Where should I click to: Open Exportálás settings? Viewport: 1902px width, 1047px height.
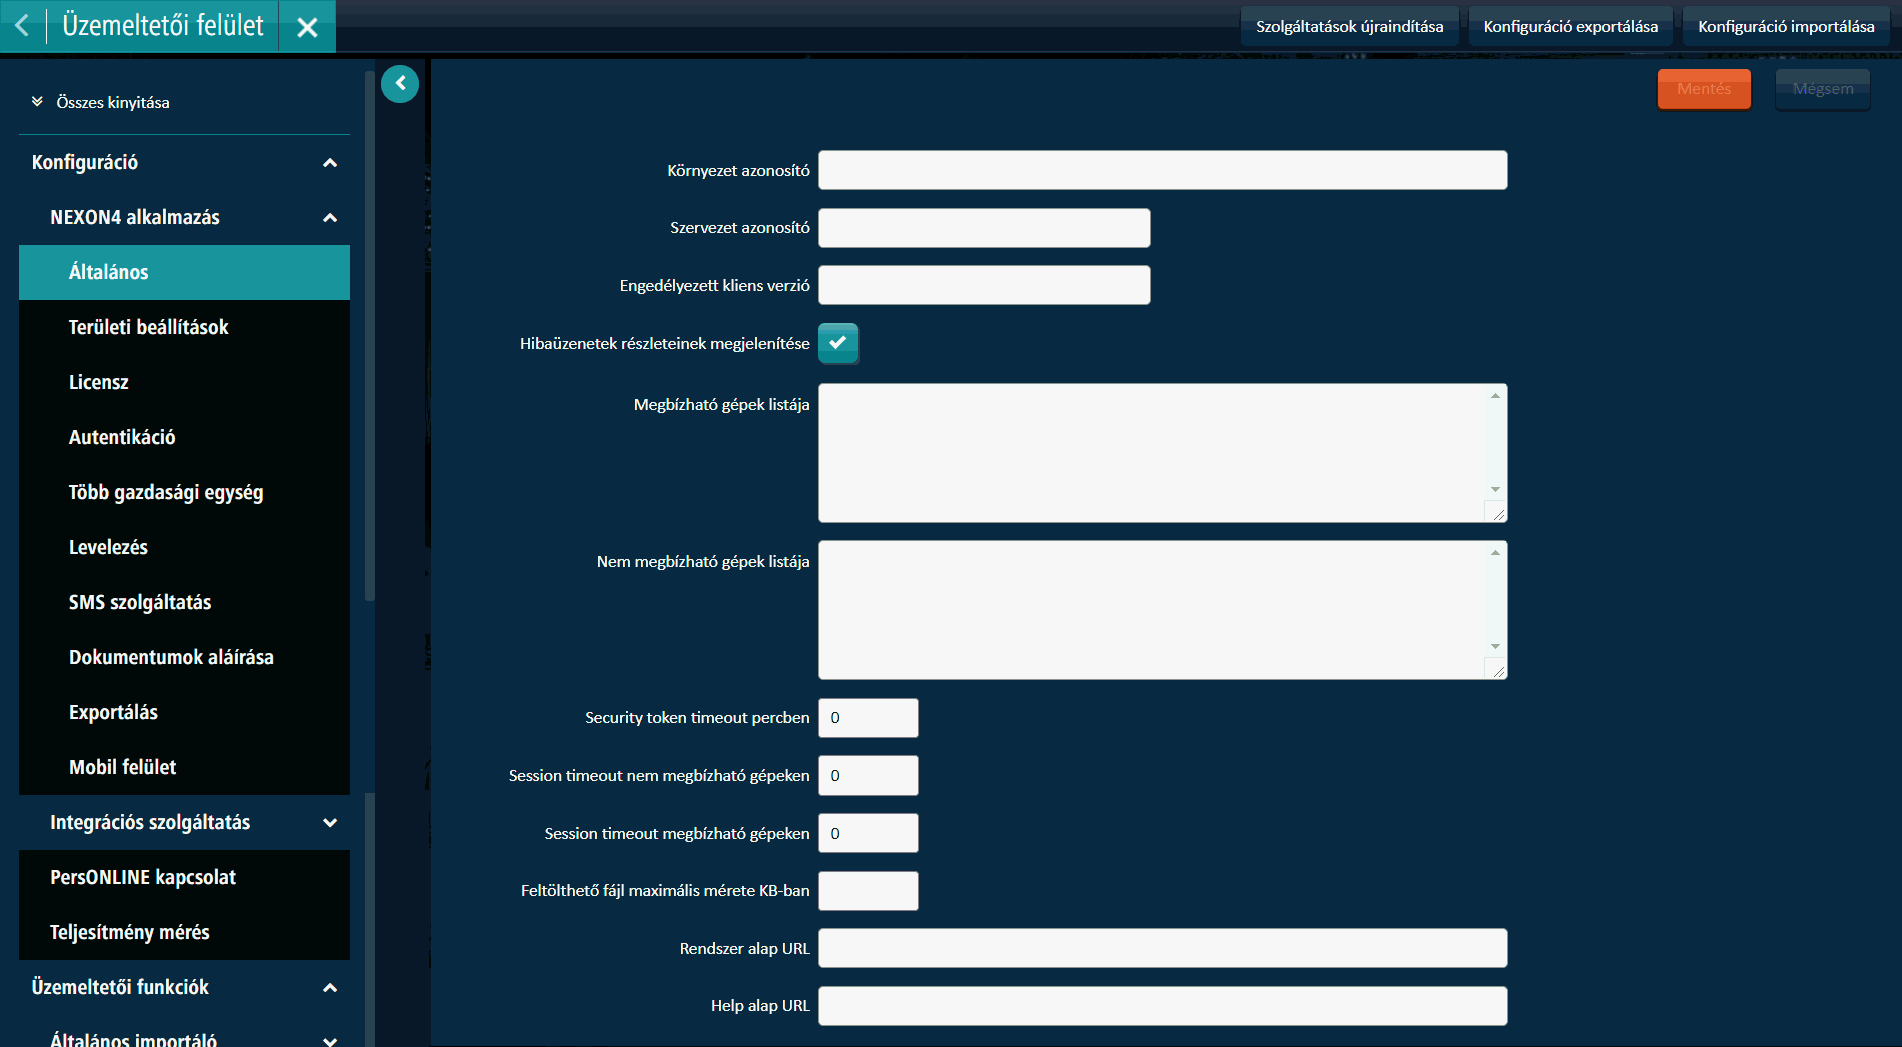pos(184,712)
